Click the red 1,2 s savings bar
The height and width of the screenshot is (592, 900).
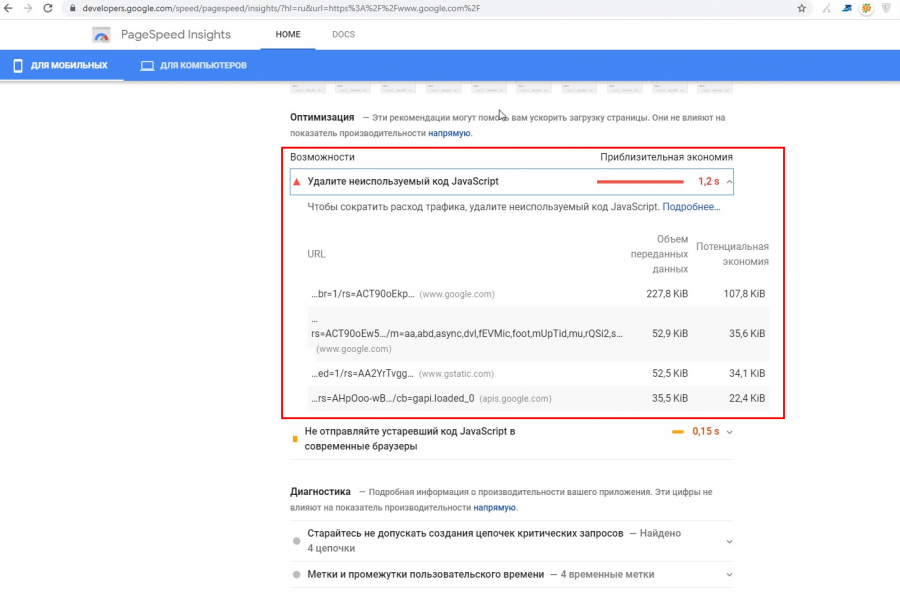[640, 182]
